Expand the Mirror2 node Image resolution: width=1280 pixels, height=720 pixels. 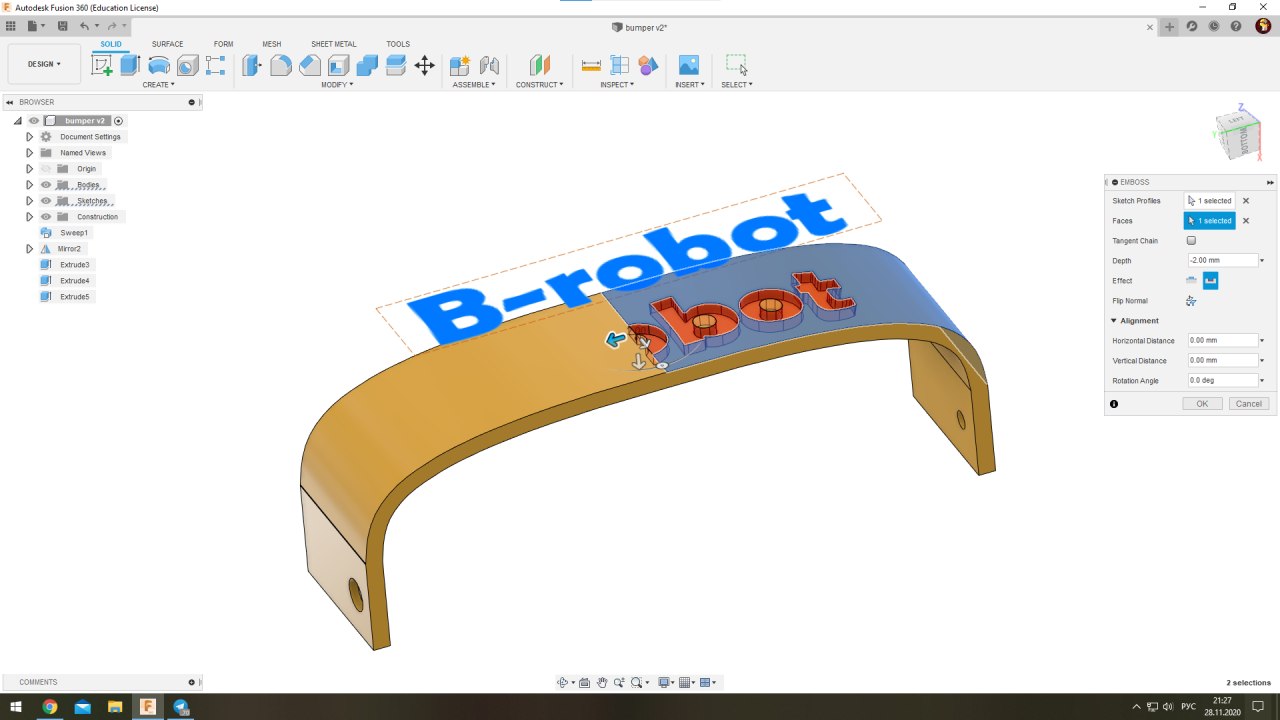30,249
